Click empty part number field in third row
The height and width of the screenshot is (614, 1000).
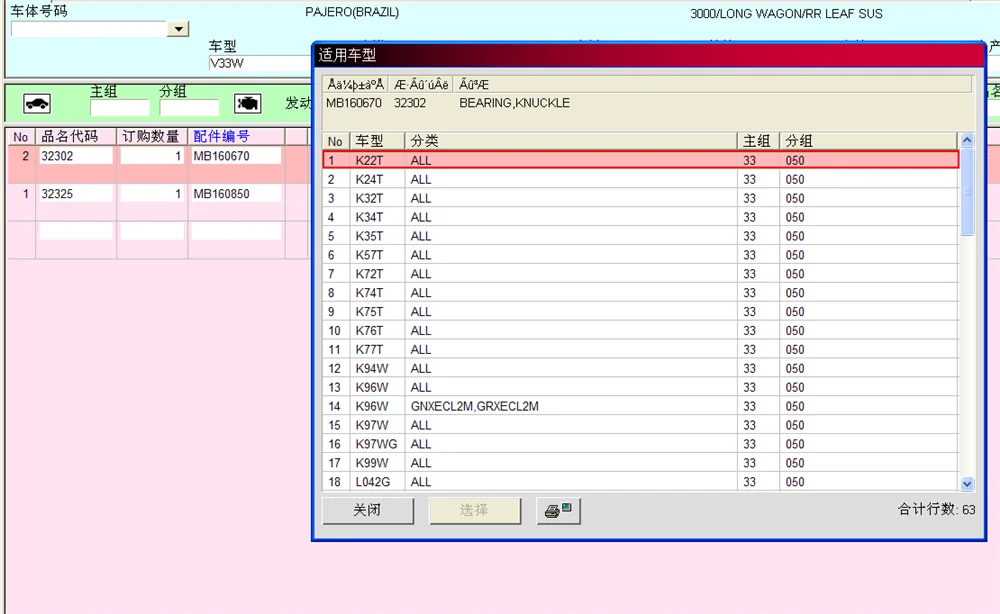pyautogui.click(x=236, y=231)
